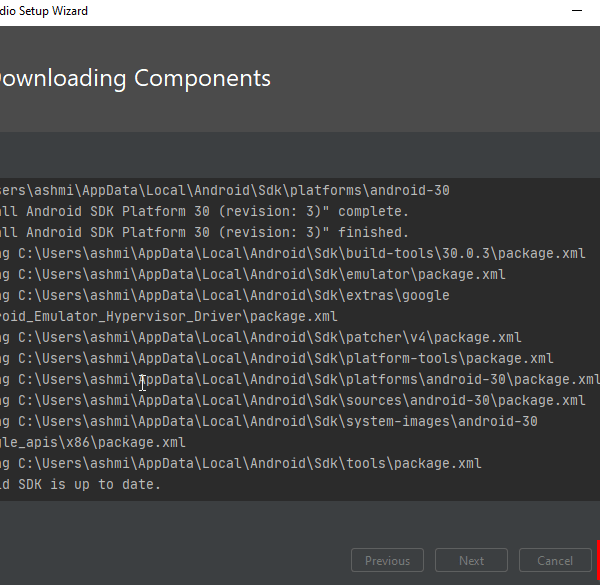Select the Platform 30 "complete." log line
Screen dimensions: 600x585
pyautogui.click(x=204, y=211)
